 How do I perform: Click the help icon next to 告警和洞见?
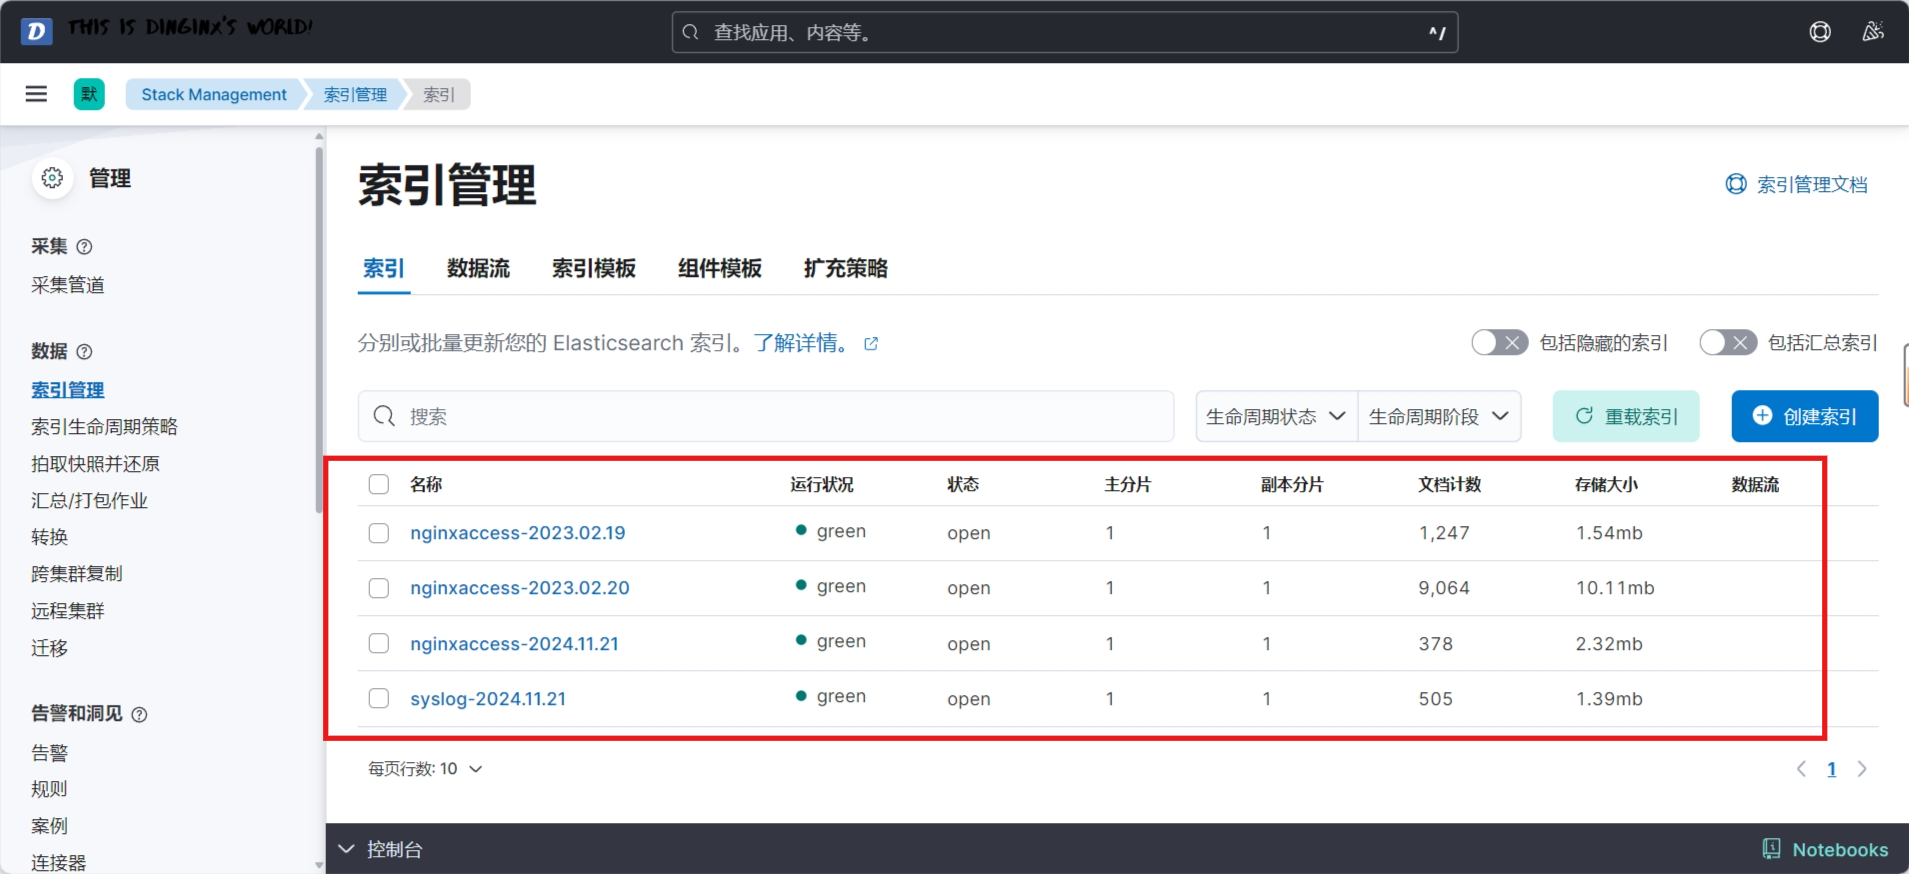pyautogui.click(x=140, y=715)
